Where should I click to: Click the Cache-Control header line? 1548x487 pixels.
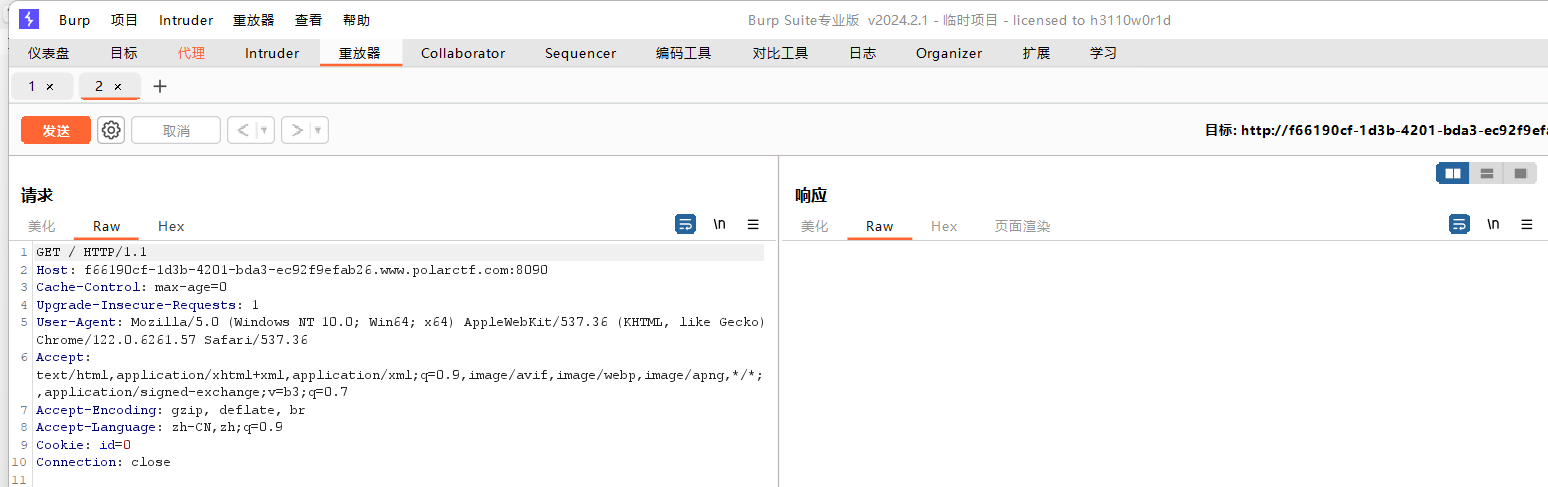(132, 287)
